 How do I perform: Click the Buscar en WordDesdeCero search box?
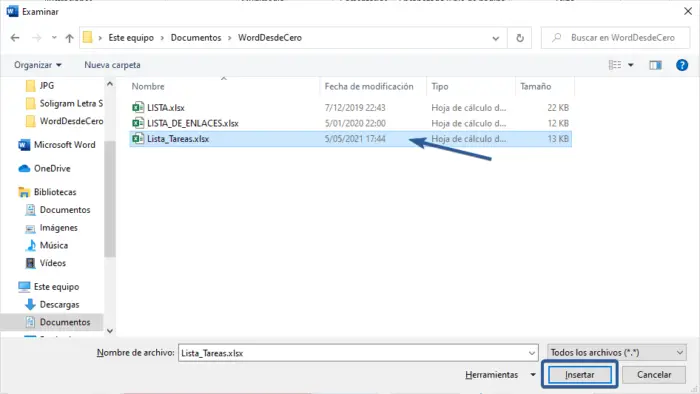(617, 38)
